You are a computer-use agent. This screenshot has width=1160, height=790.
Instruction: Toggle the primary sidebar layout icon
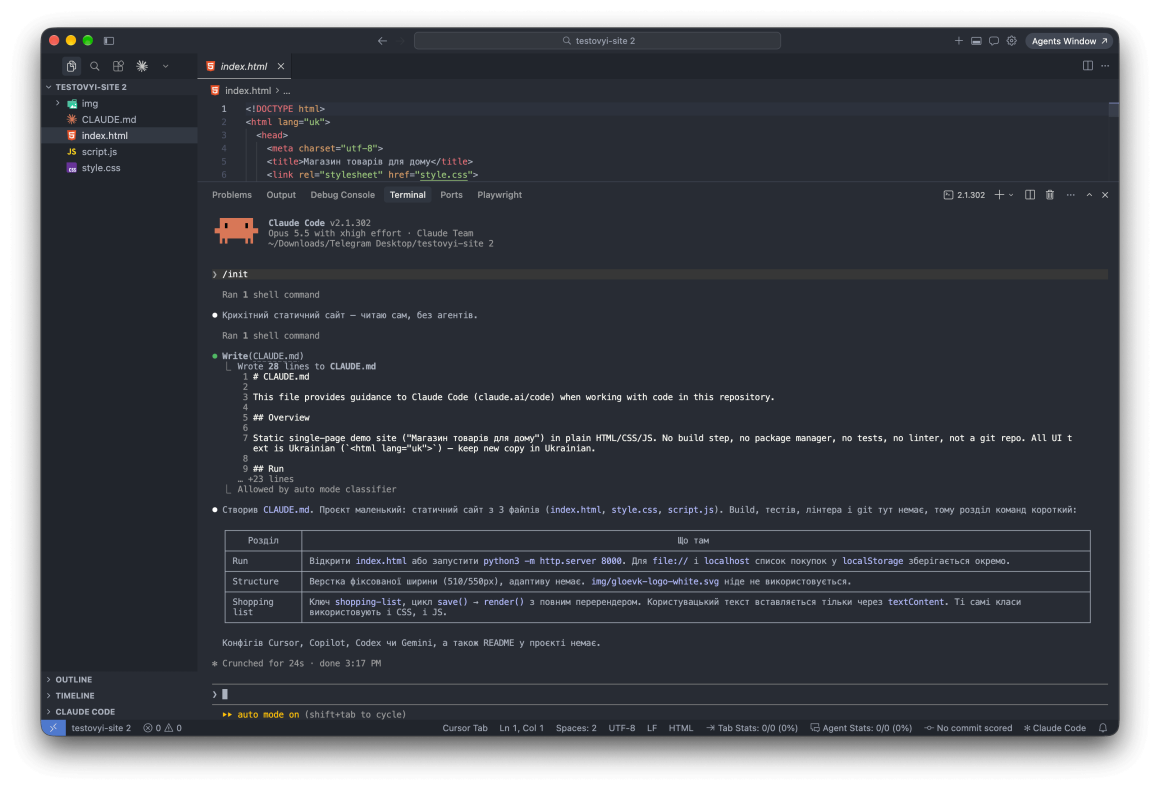point(109,41)
